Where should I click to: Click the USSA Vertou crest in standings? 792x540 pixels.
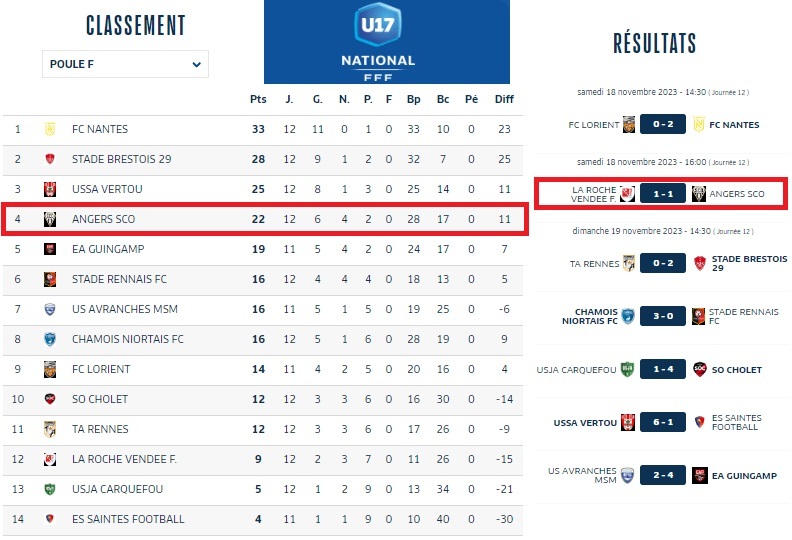[49, 189]
